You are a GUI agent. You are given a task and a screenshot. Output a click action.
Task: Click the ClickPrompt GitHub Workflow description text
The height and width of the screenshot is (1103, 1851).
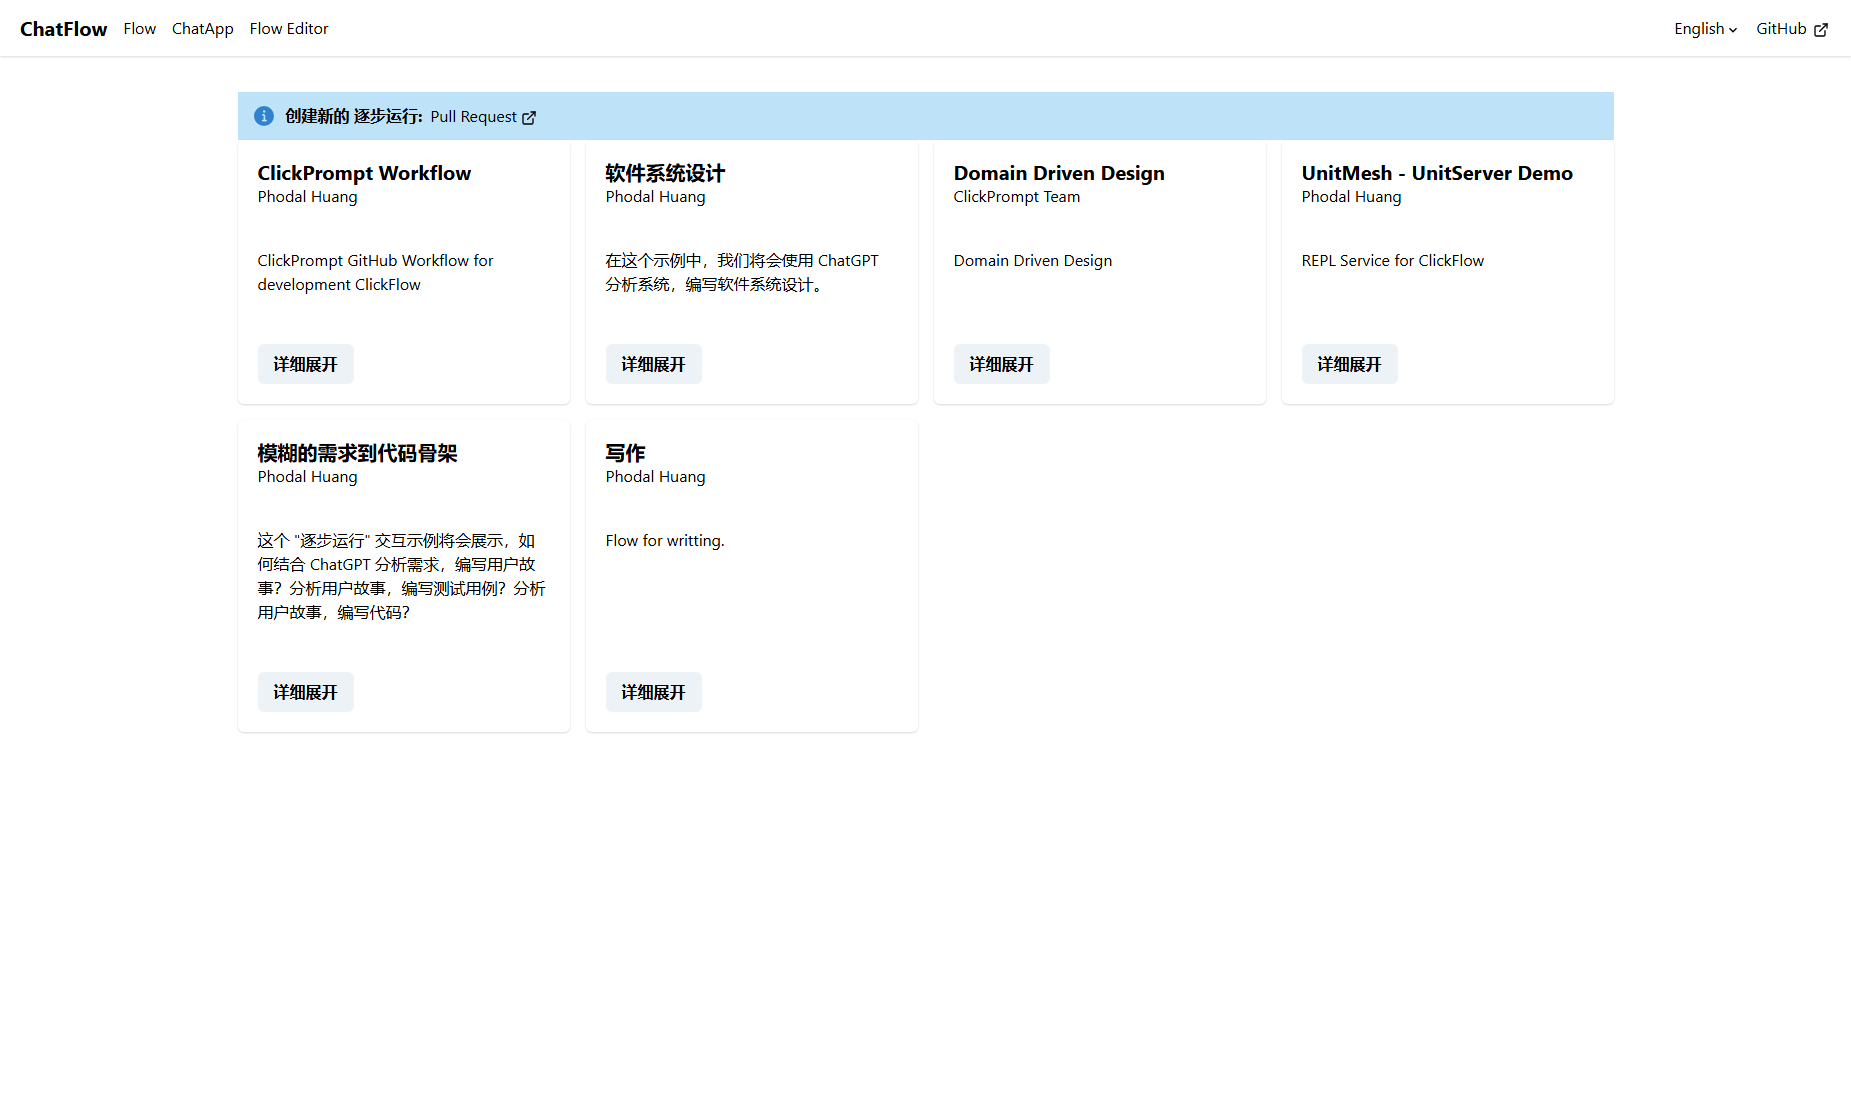[x=375, y=273]
